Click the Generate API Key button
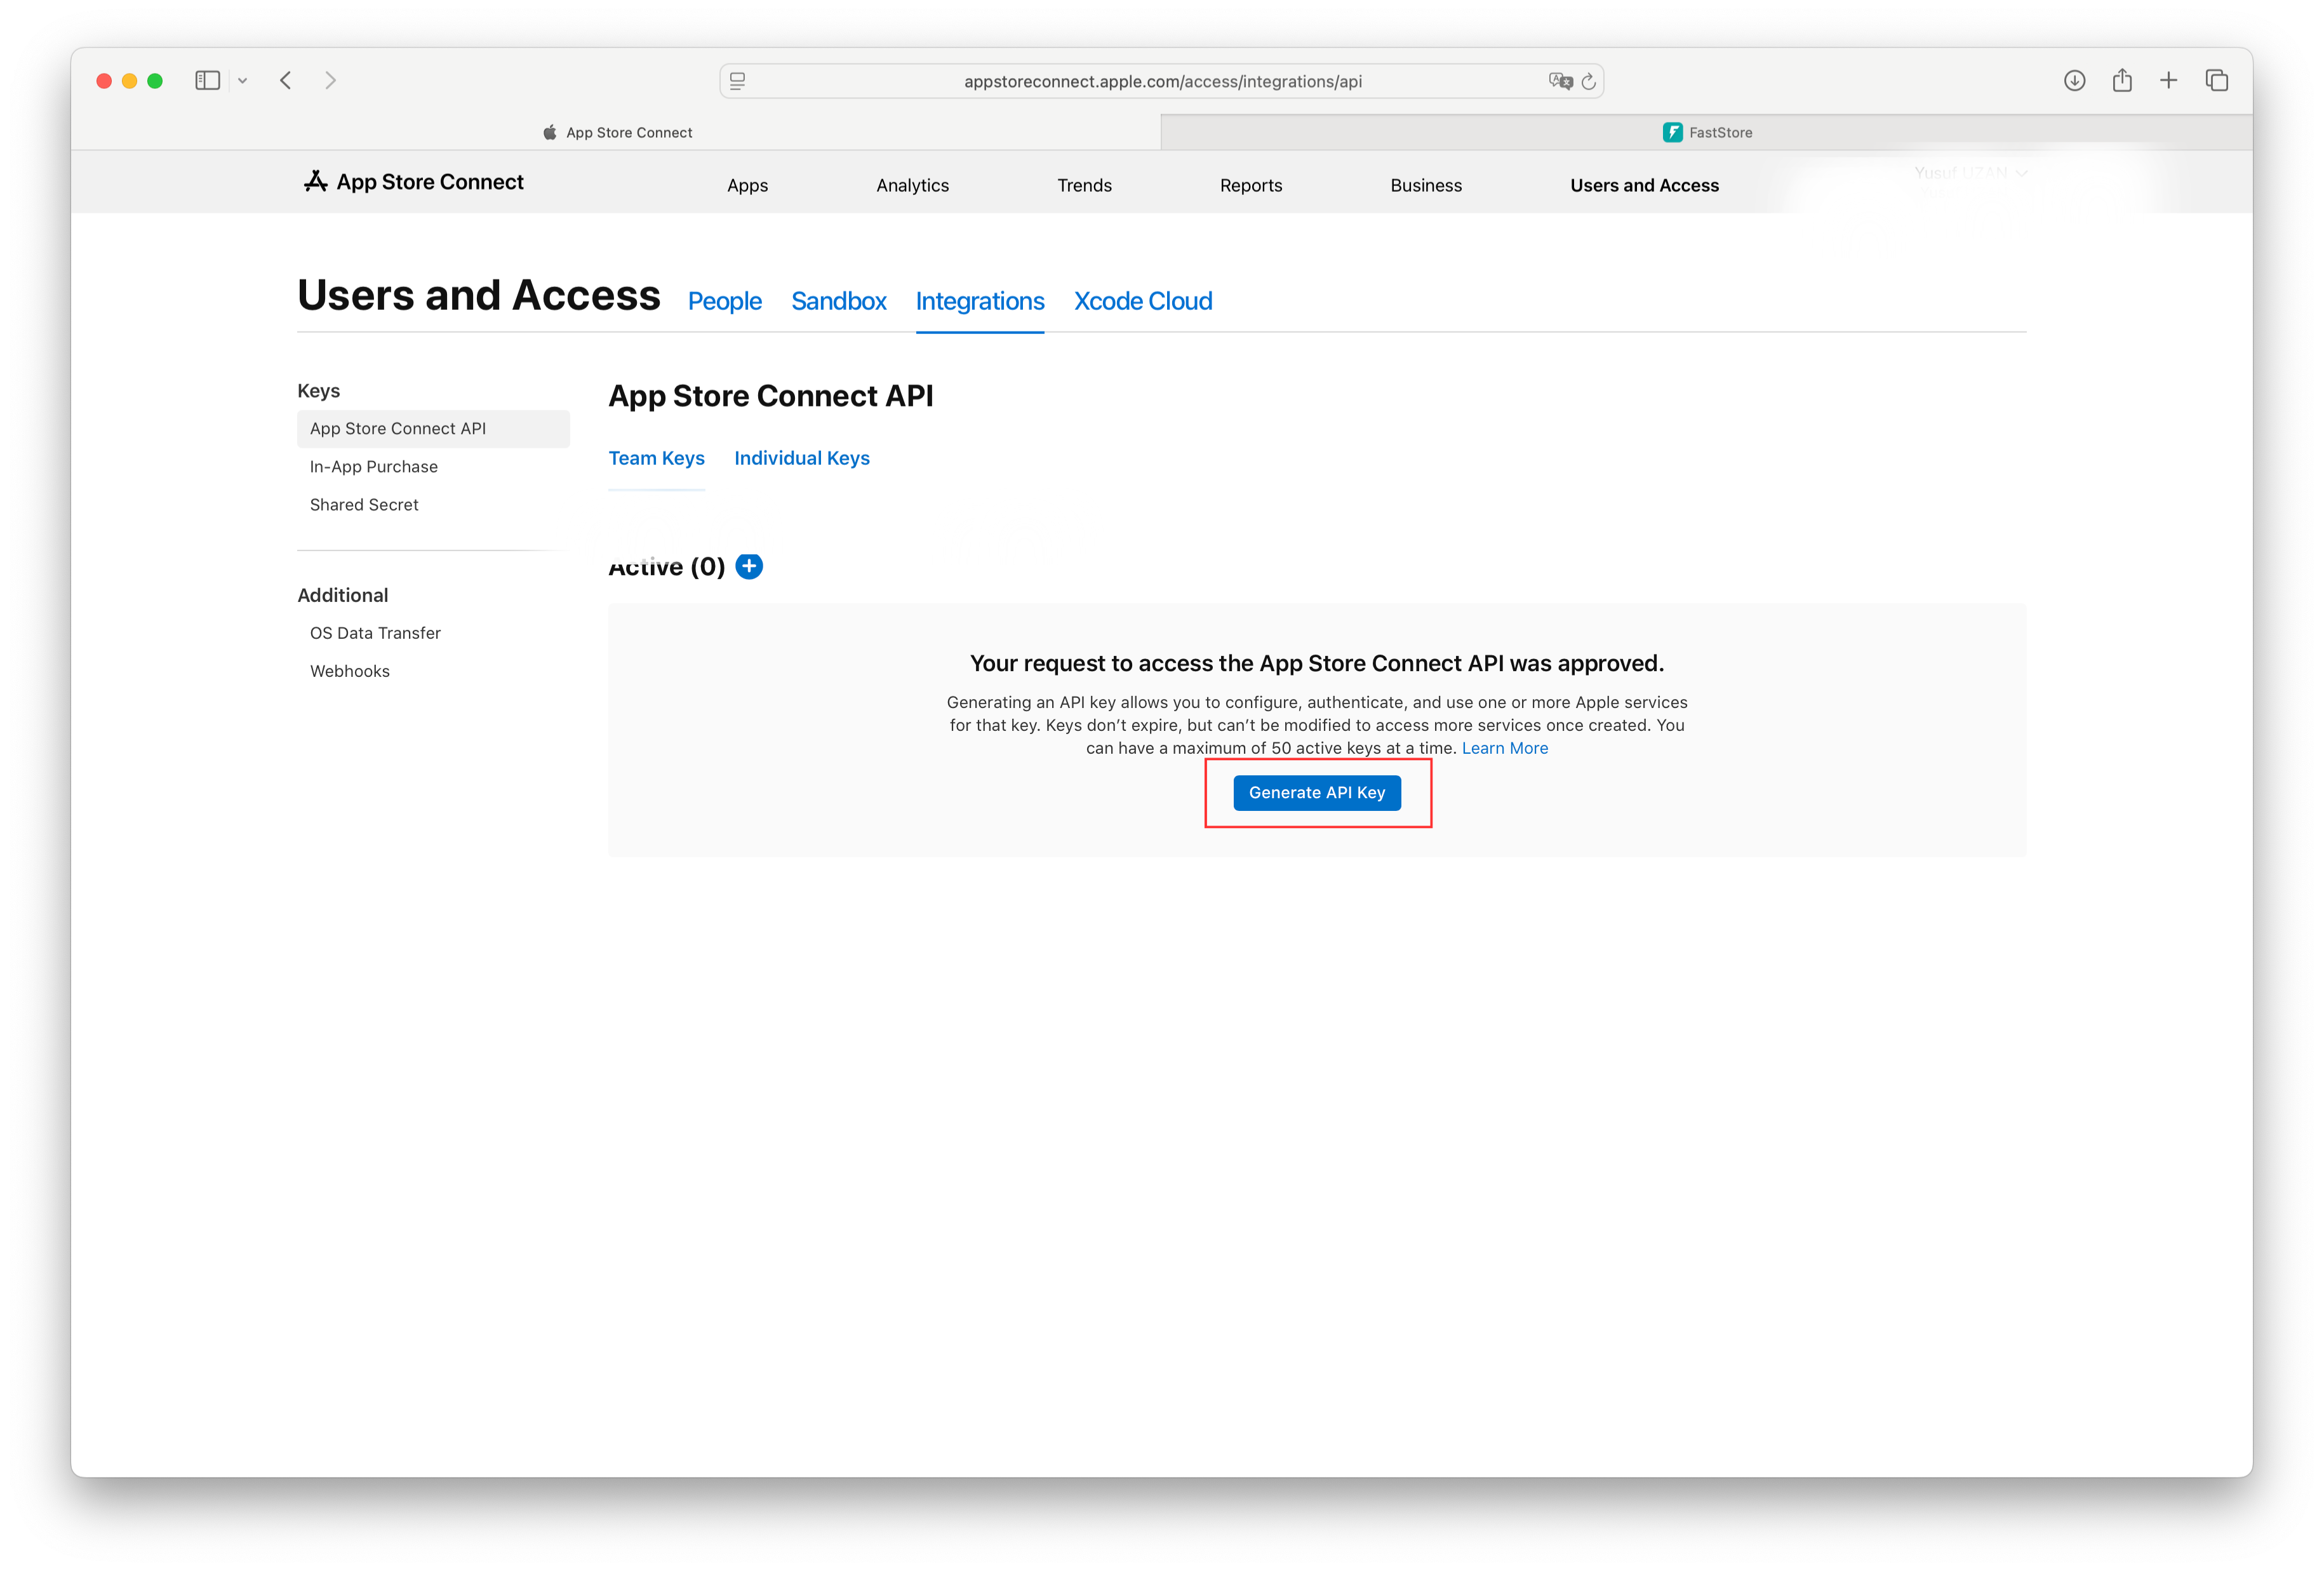 1317,792
